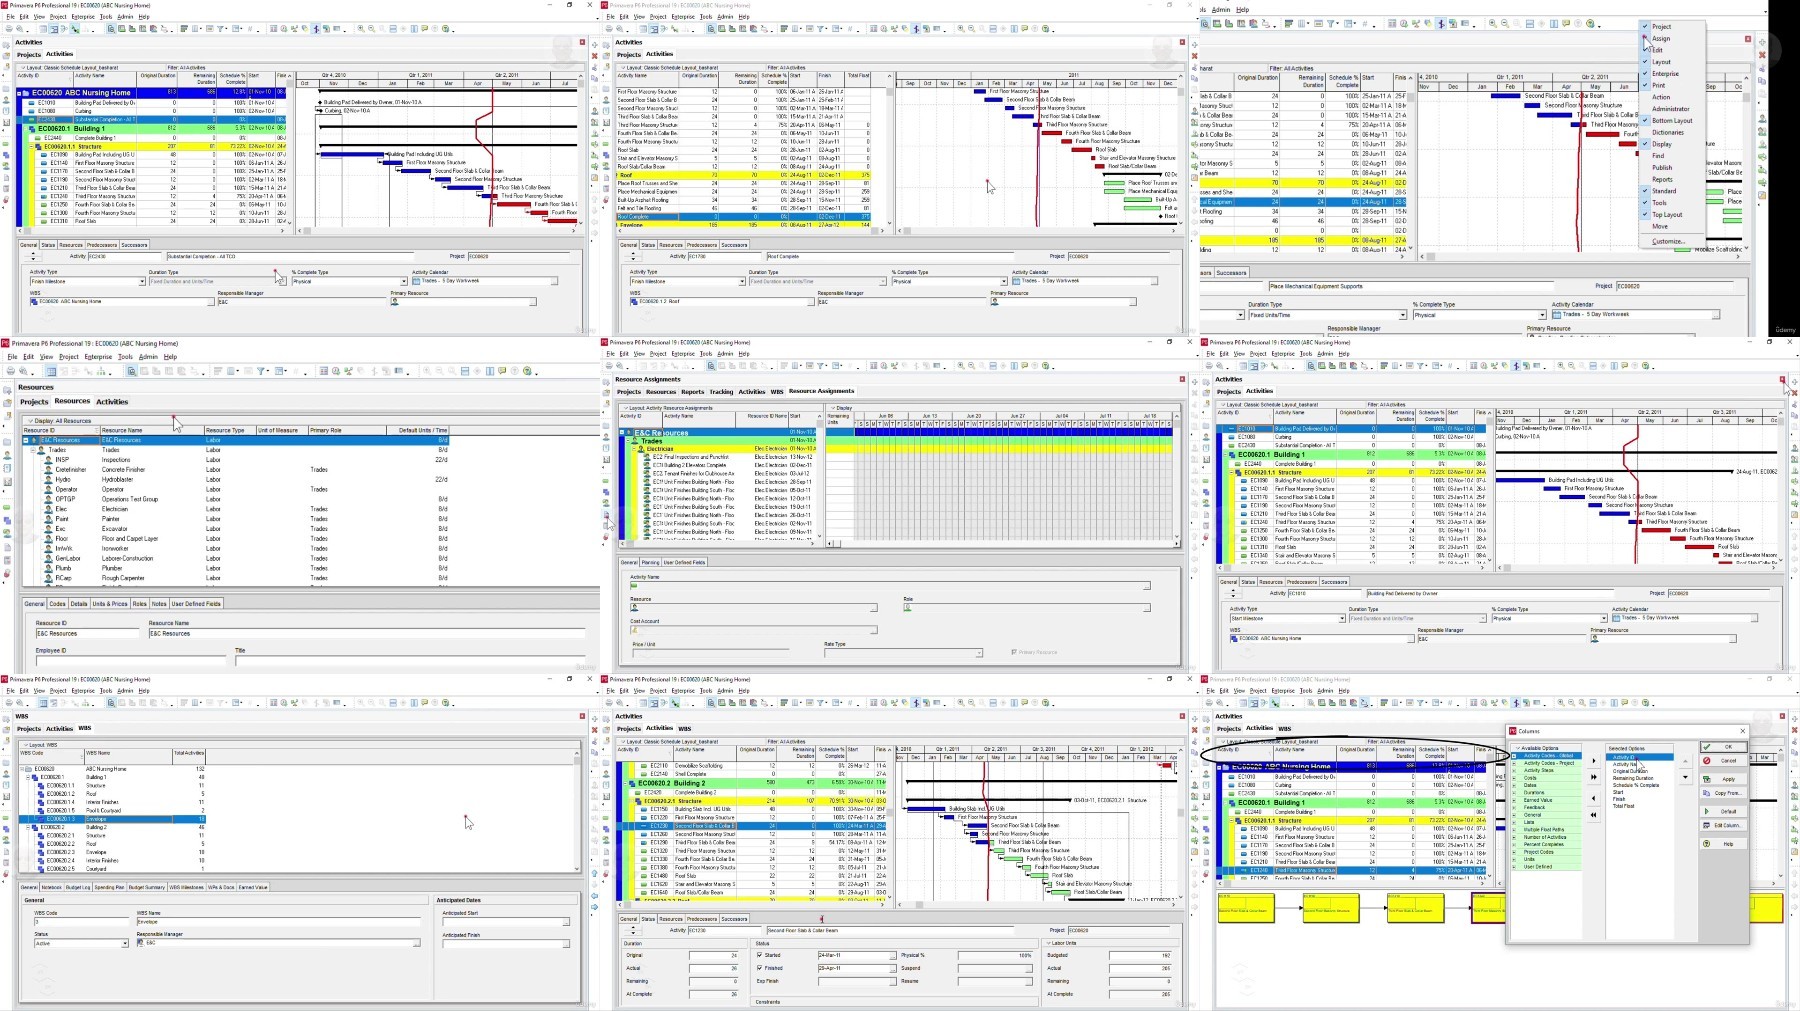Click single left-arrow remove button in Columns dialog
Image resolution: width=1800 pixels, height=1011 pixels.
1594,798
